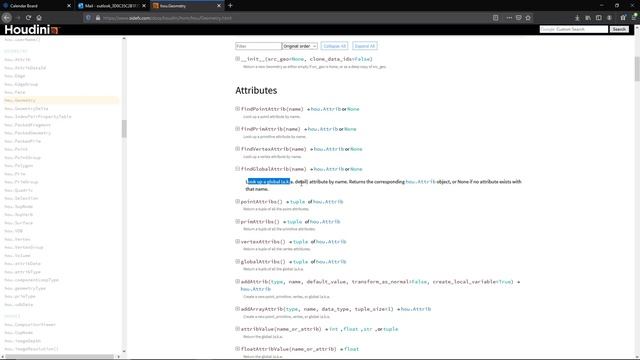Open the tracking protection shield icon
This screenshot has height=360, width=640.
click(x=89, y=18)
